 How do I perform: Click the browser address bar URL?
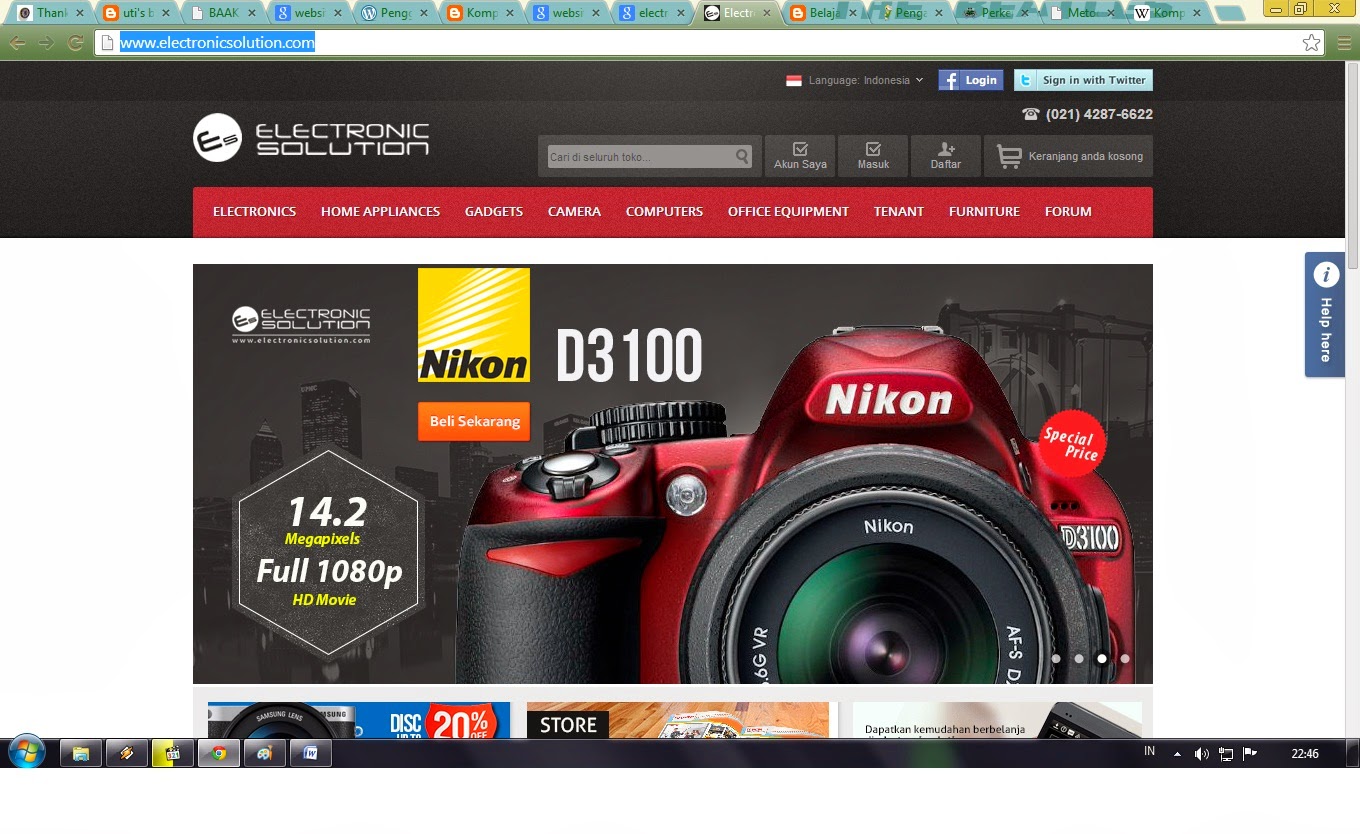tap(217, 42)
